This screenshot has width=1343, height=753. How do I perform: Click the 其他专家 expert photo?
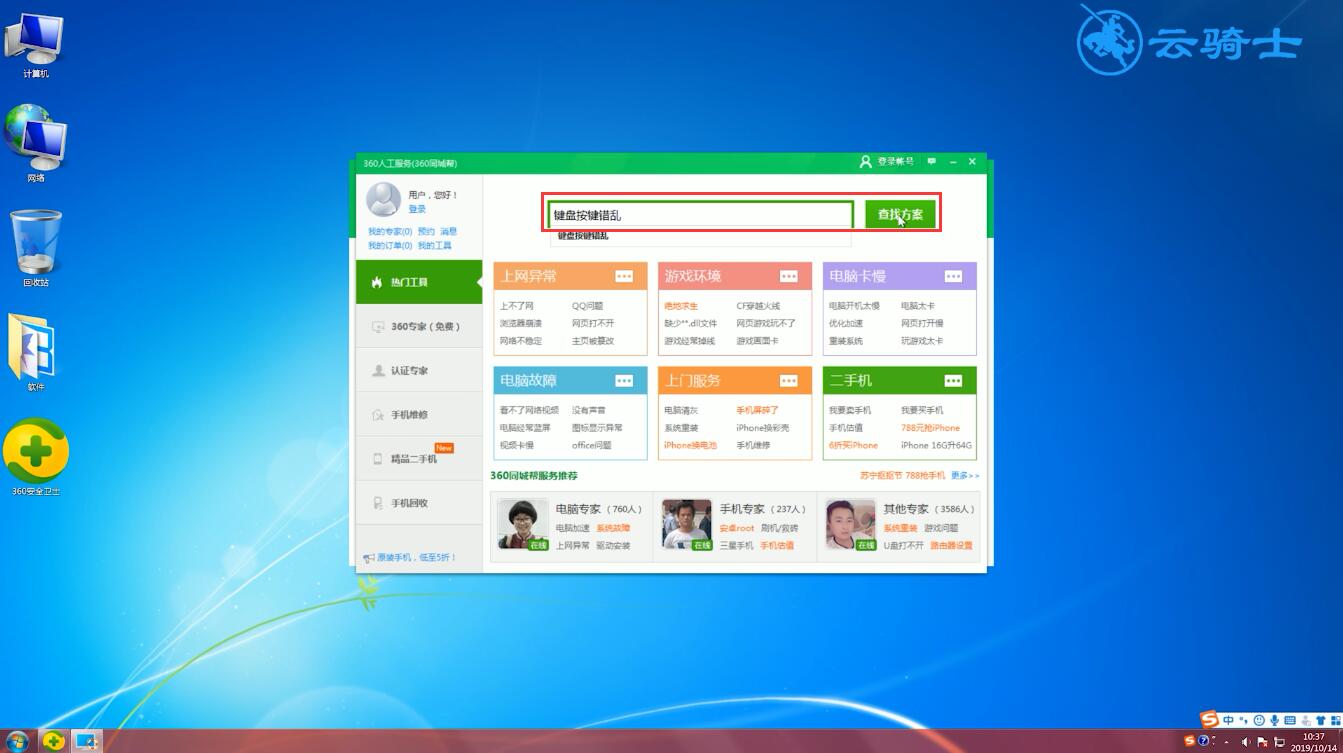pyautogui.click(x=851, y=525)
